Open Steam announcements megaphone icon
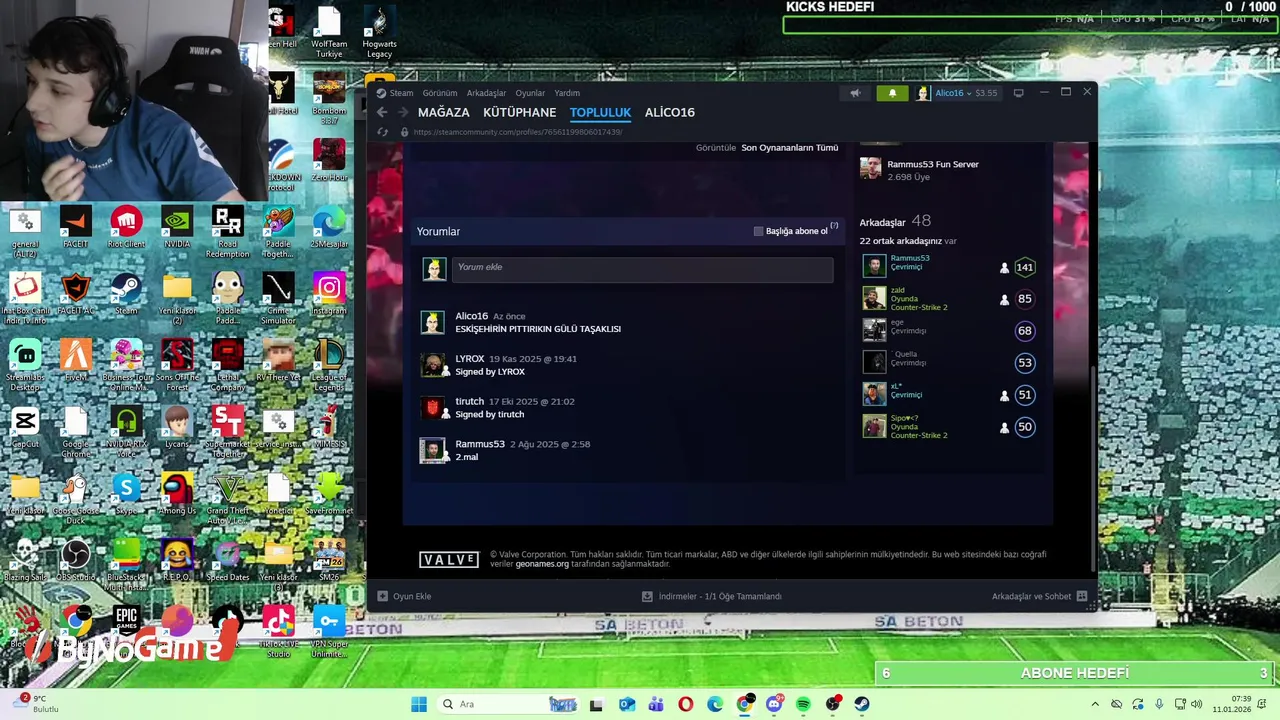This screenshot has height=720, width=1280. [855, 93]
